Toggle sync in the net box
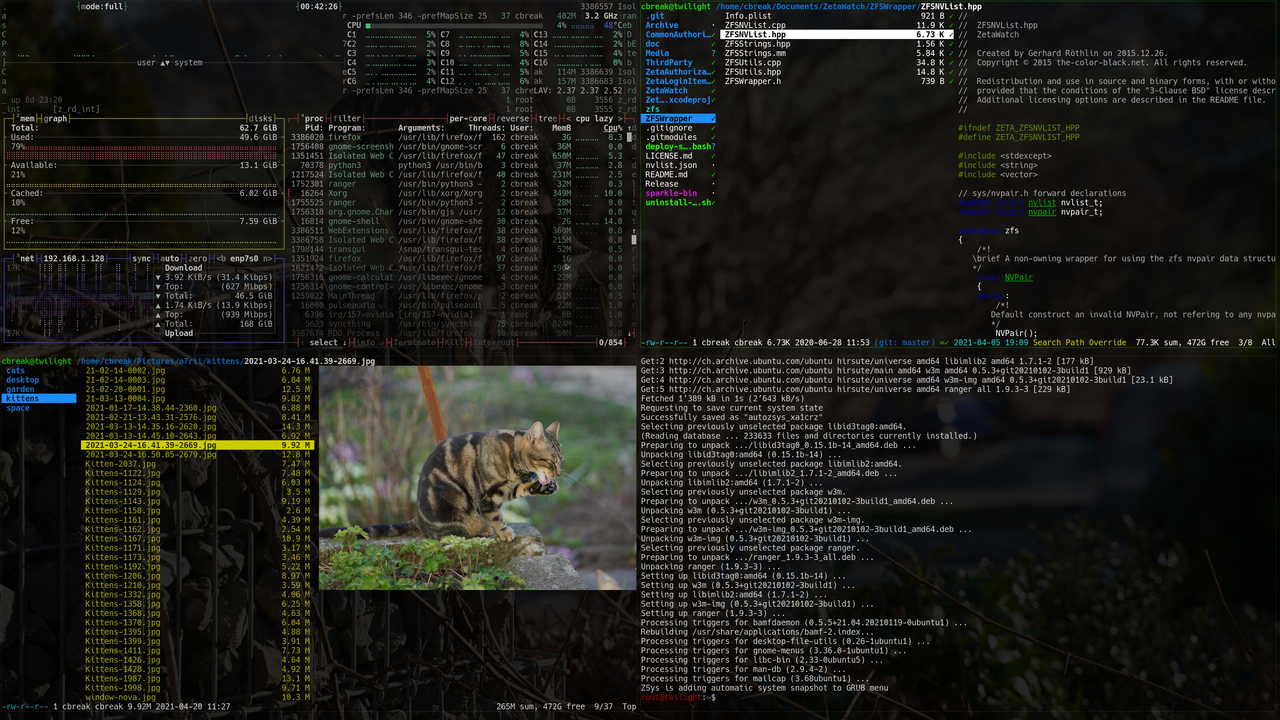This screenshot has width=1280, height=720. (143, 258)
